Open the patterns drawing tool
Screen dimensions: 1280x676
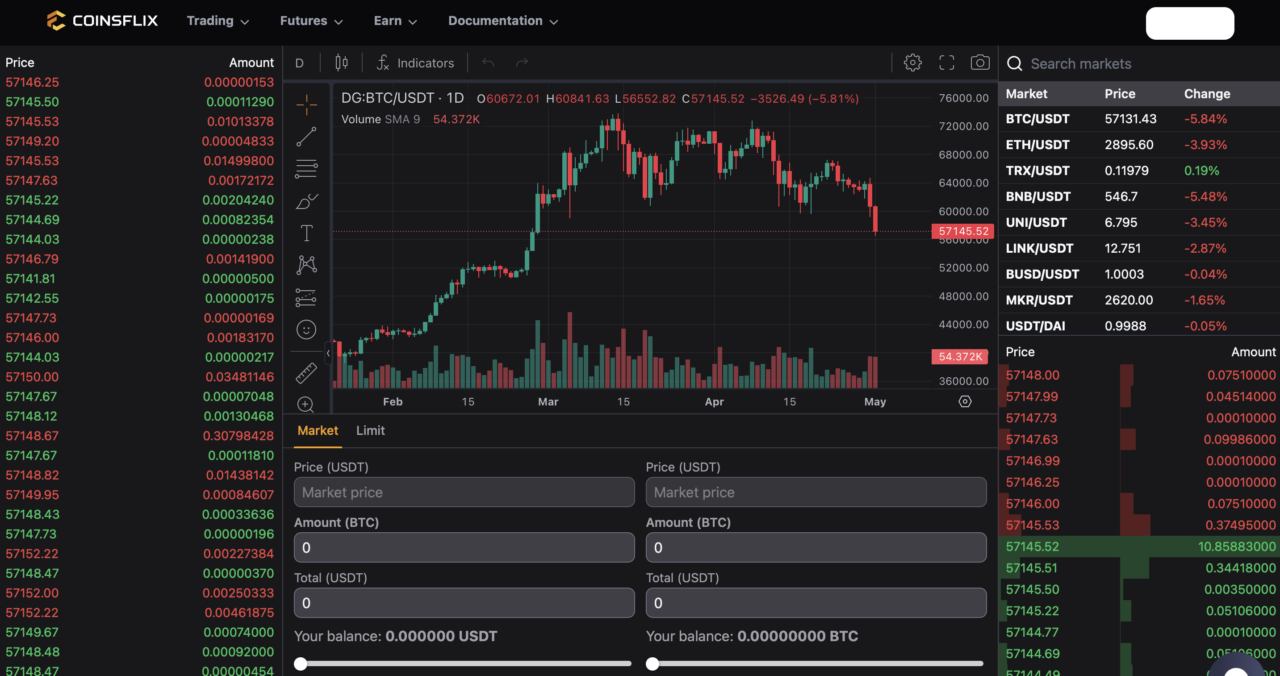(307, 265)
